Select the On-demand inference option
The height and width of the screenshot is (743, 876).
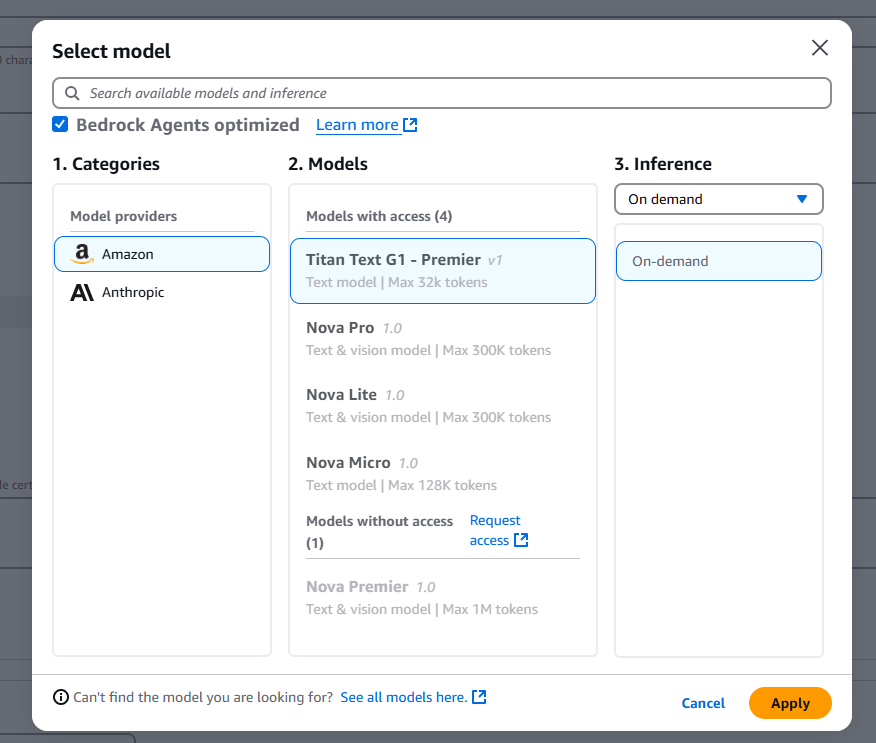(x=718, y=260)
